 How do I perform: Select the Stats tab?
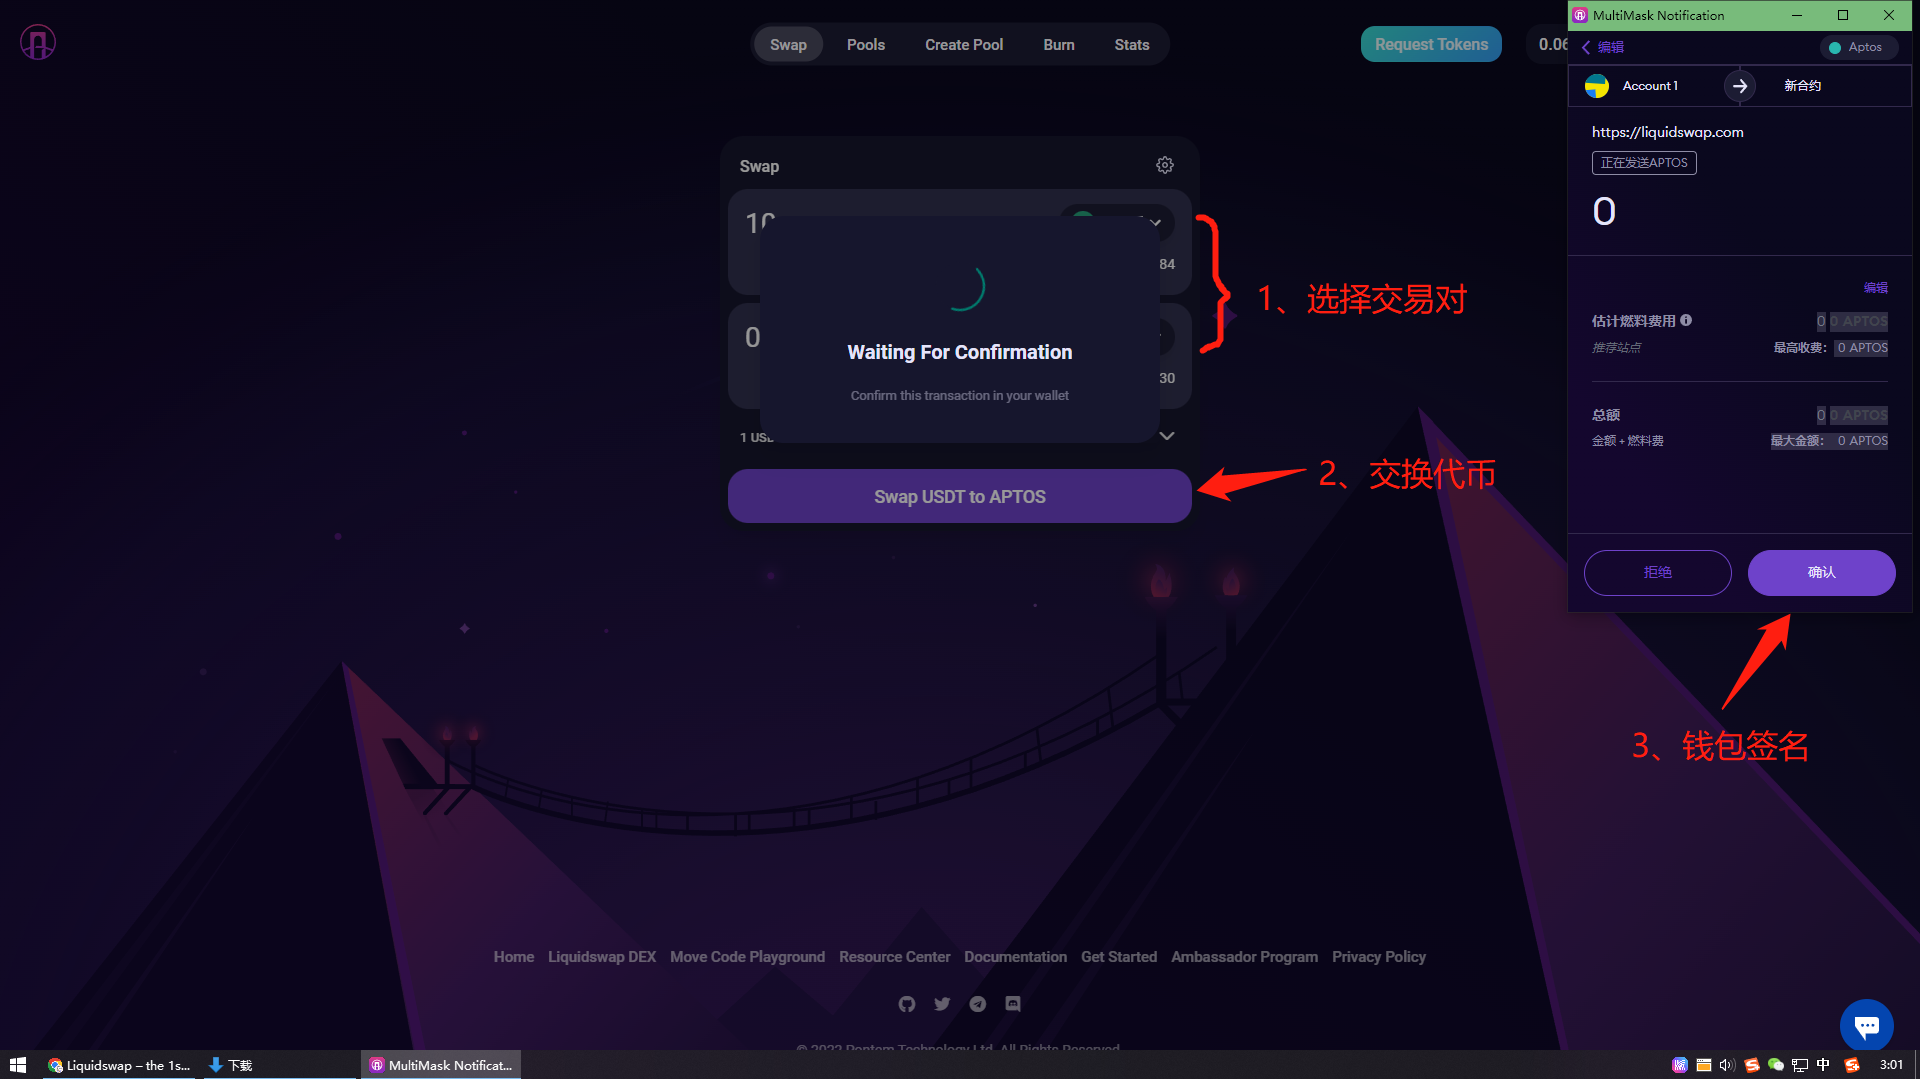[1132, 45]
